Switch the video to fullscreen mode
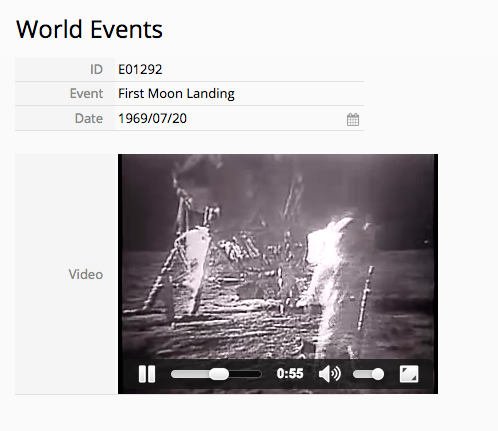 pyautogui.click(x=409, y=374)
